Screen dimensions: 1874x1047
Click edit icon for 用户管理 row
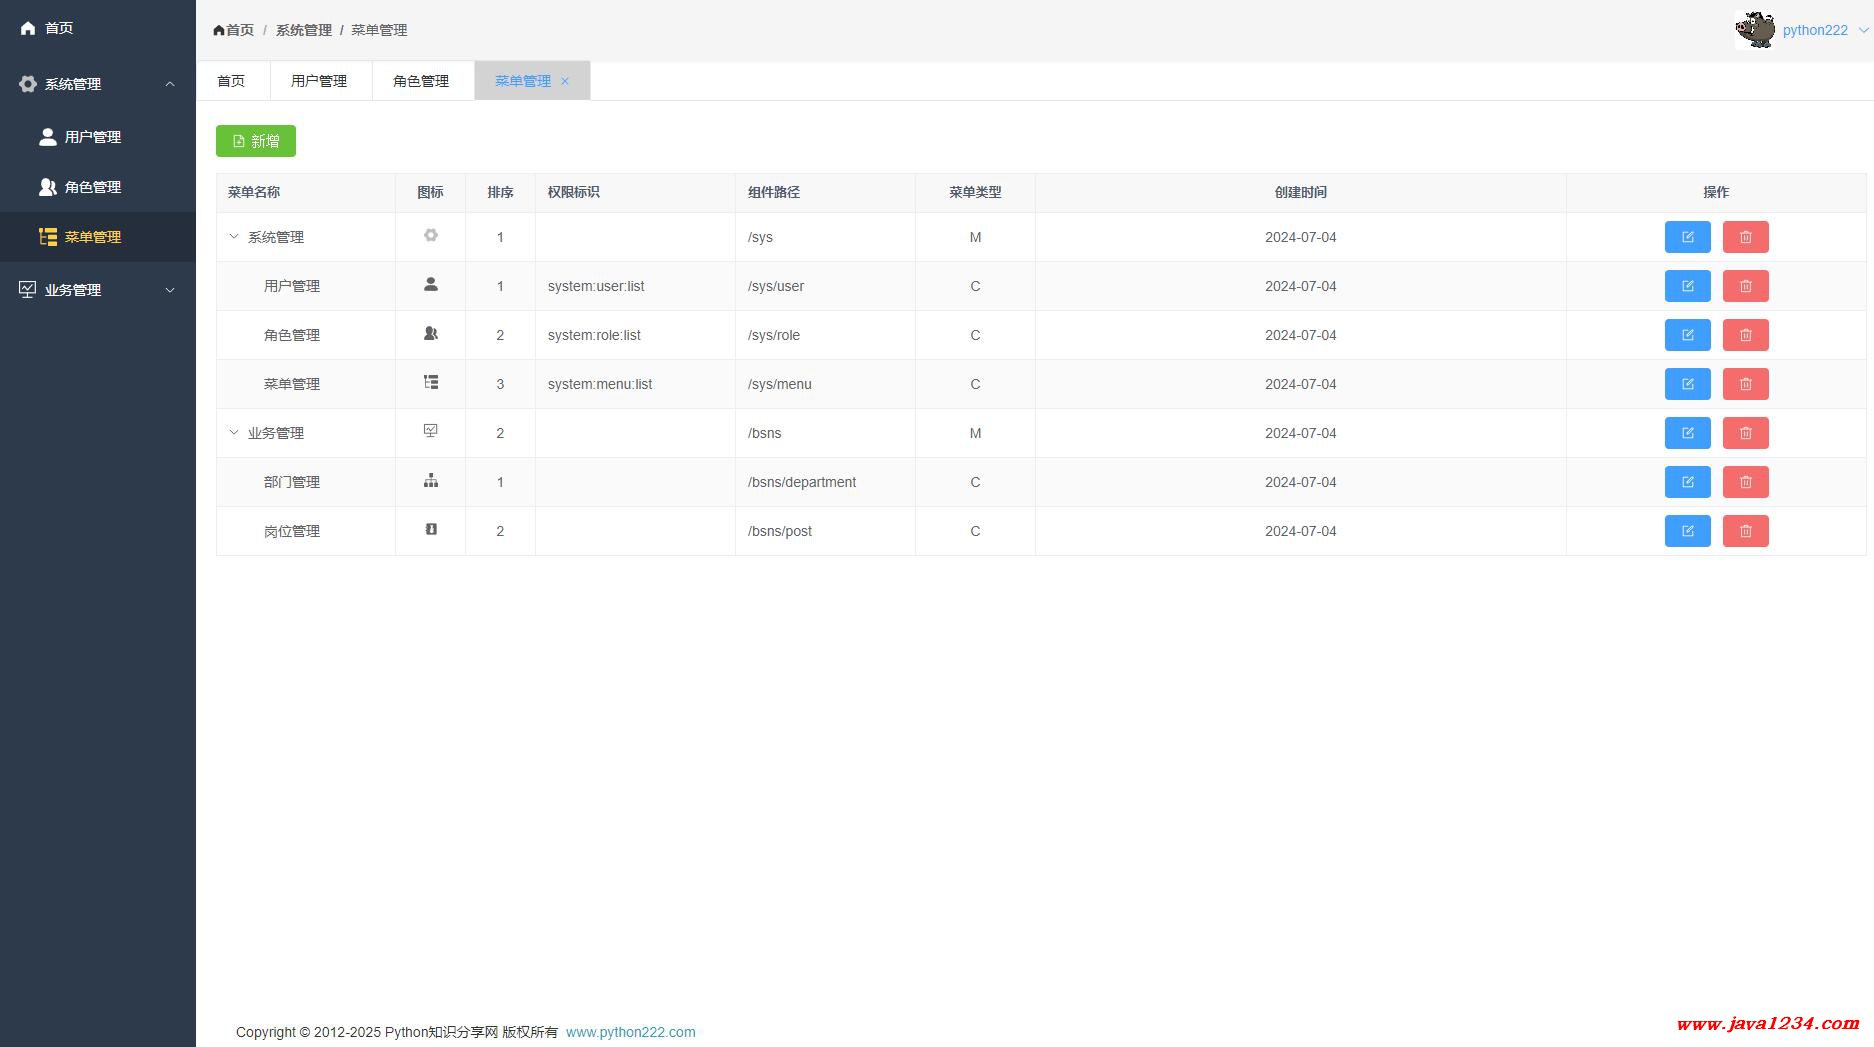tap(1687, 286)
